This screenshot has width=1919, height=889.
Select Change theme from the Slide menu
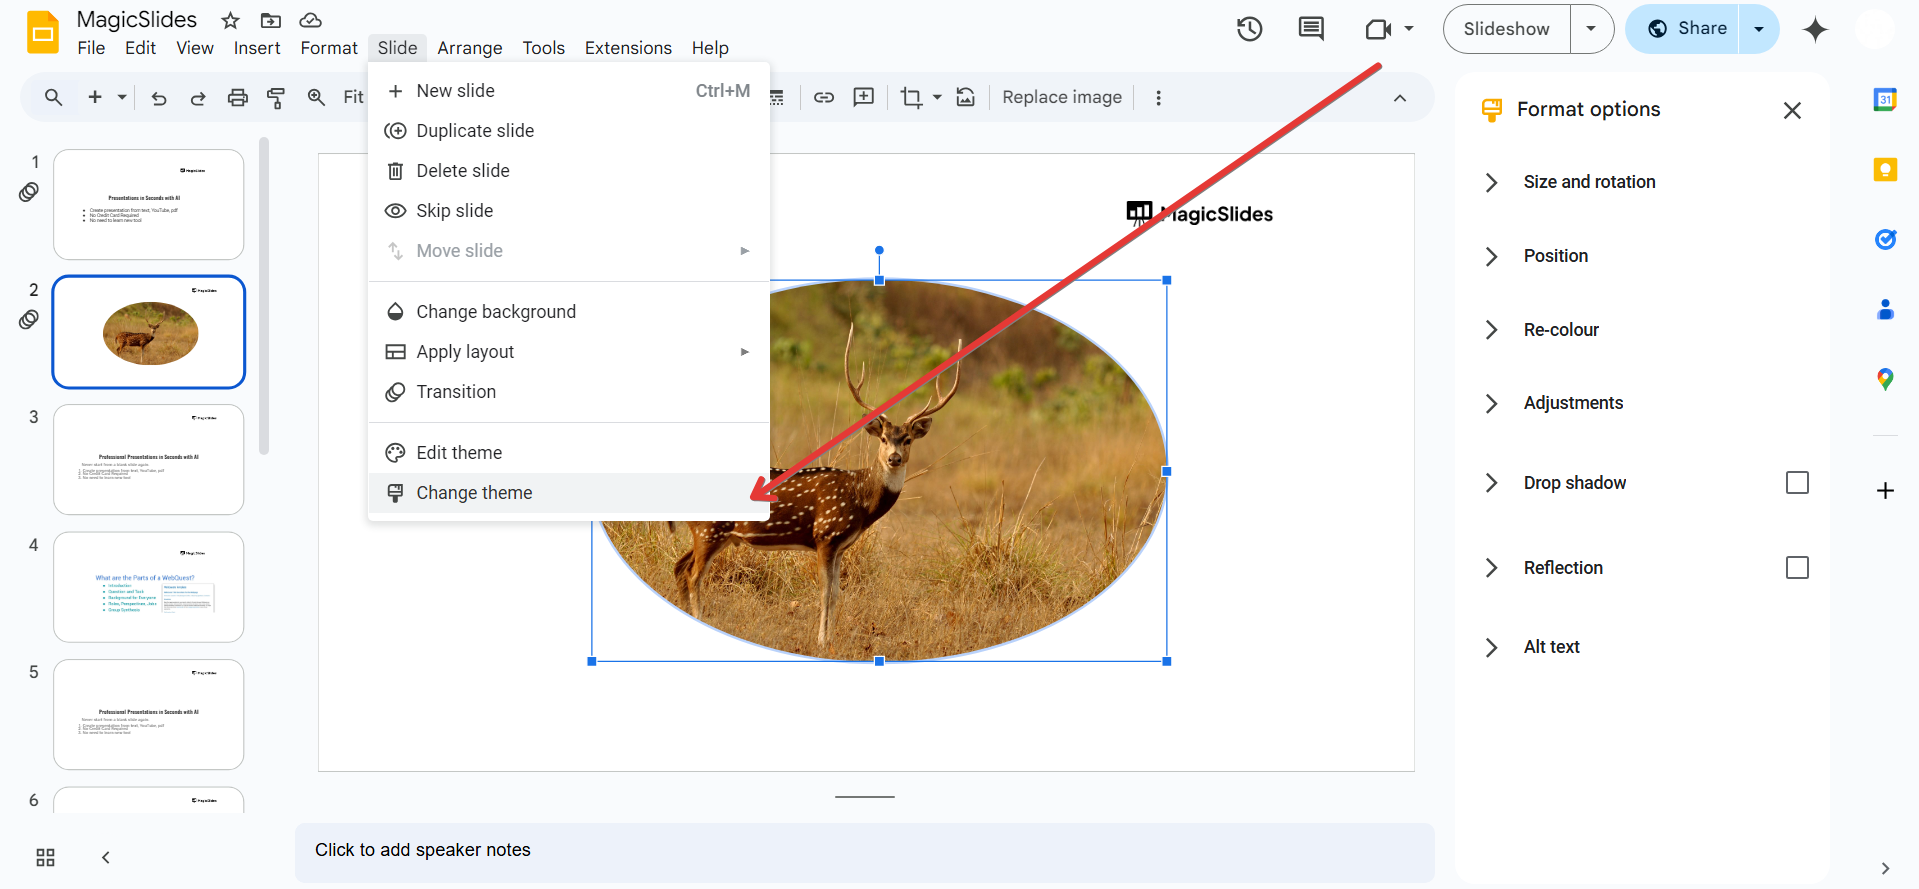[x=474, y=493]
